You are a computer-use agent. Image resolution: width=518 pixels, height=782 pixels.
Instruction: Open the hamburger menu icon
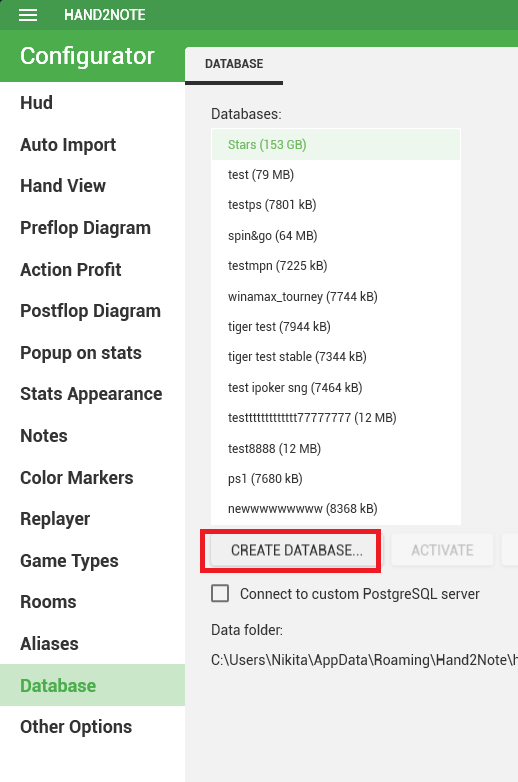point(28,15)
